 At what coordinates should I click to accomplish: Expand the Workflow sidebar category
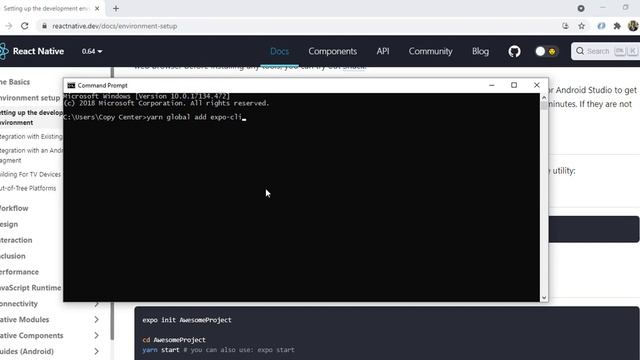14,208
